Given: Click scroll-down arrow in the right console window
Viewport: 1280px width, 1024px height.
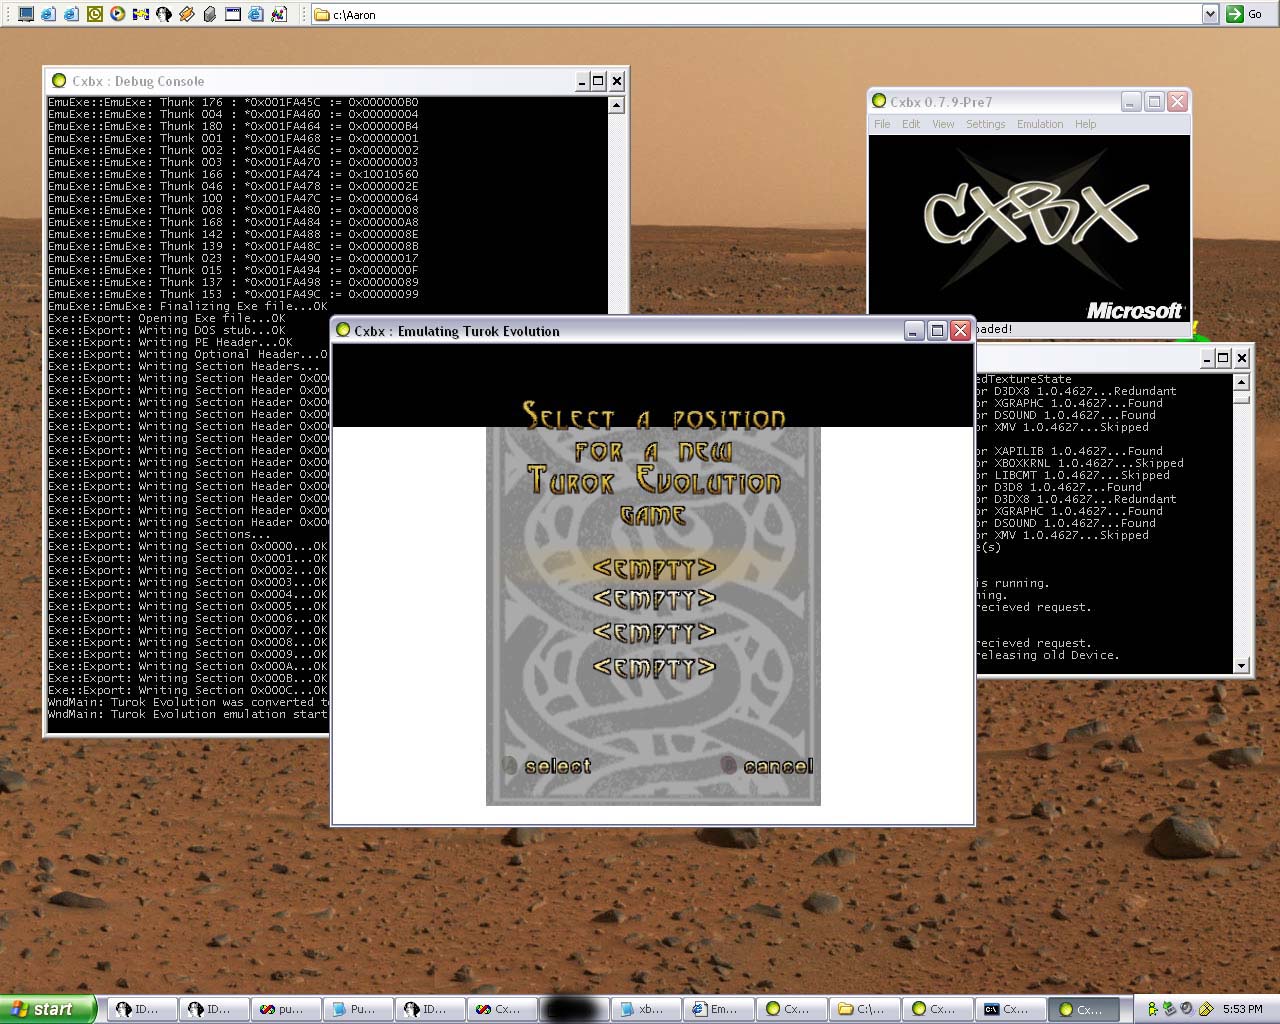Looking at the screenshot, I should [x=1241, y=665].
